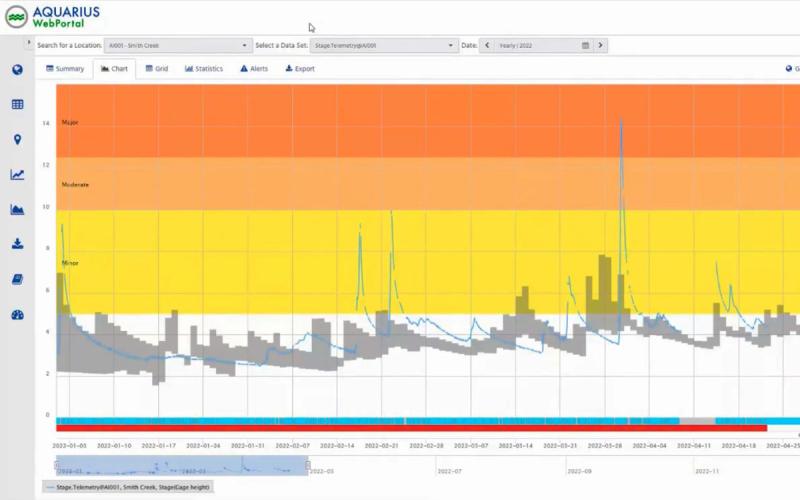Click the 2022-01-17 x-axis date label
800x500 pixels.
click(159, 446)
